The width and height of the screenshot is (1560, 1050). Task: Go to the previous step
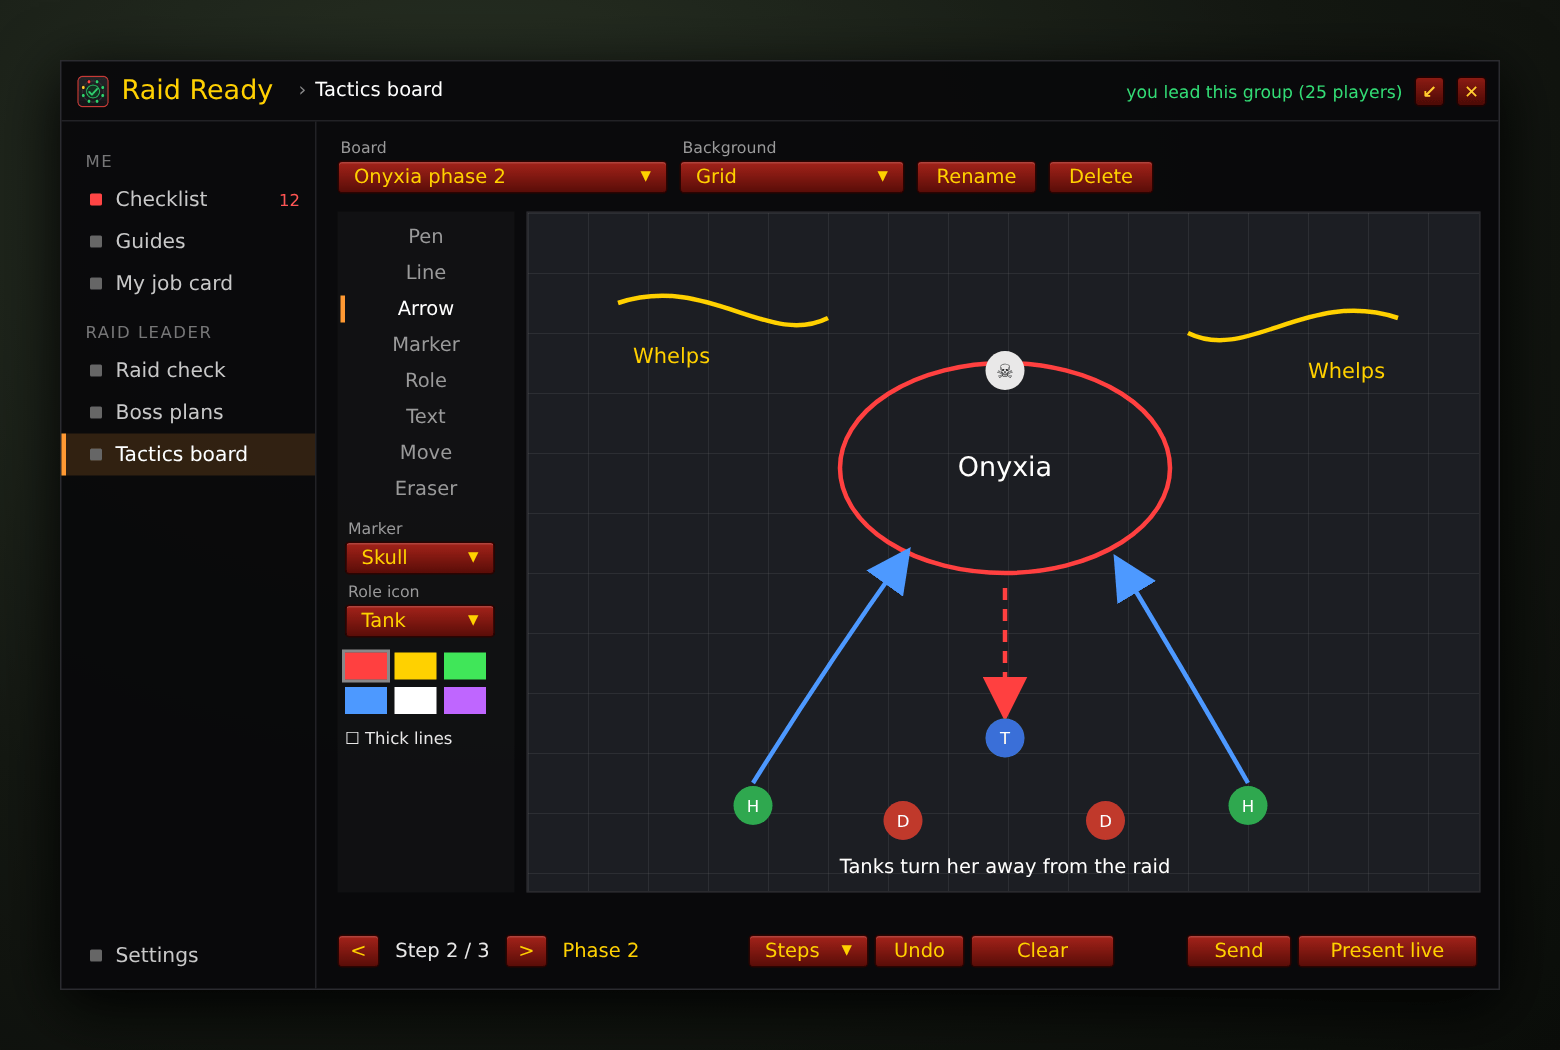(358, 950)
